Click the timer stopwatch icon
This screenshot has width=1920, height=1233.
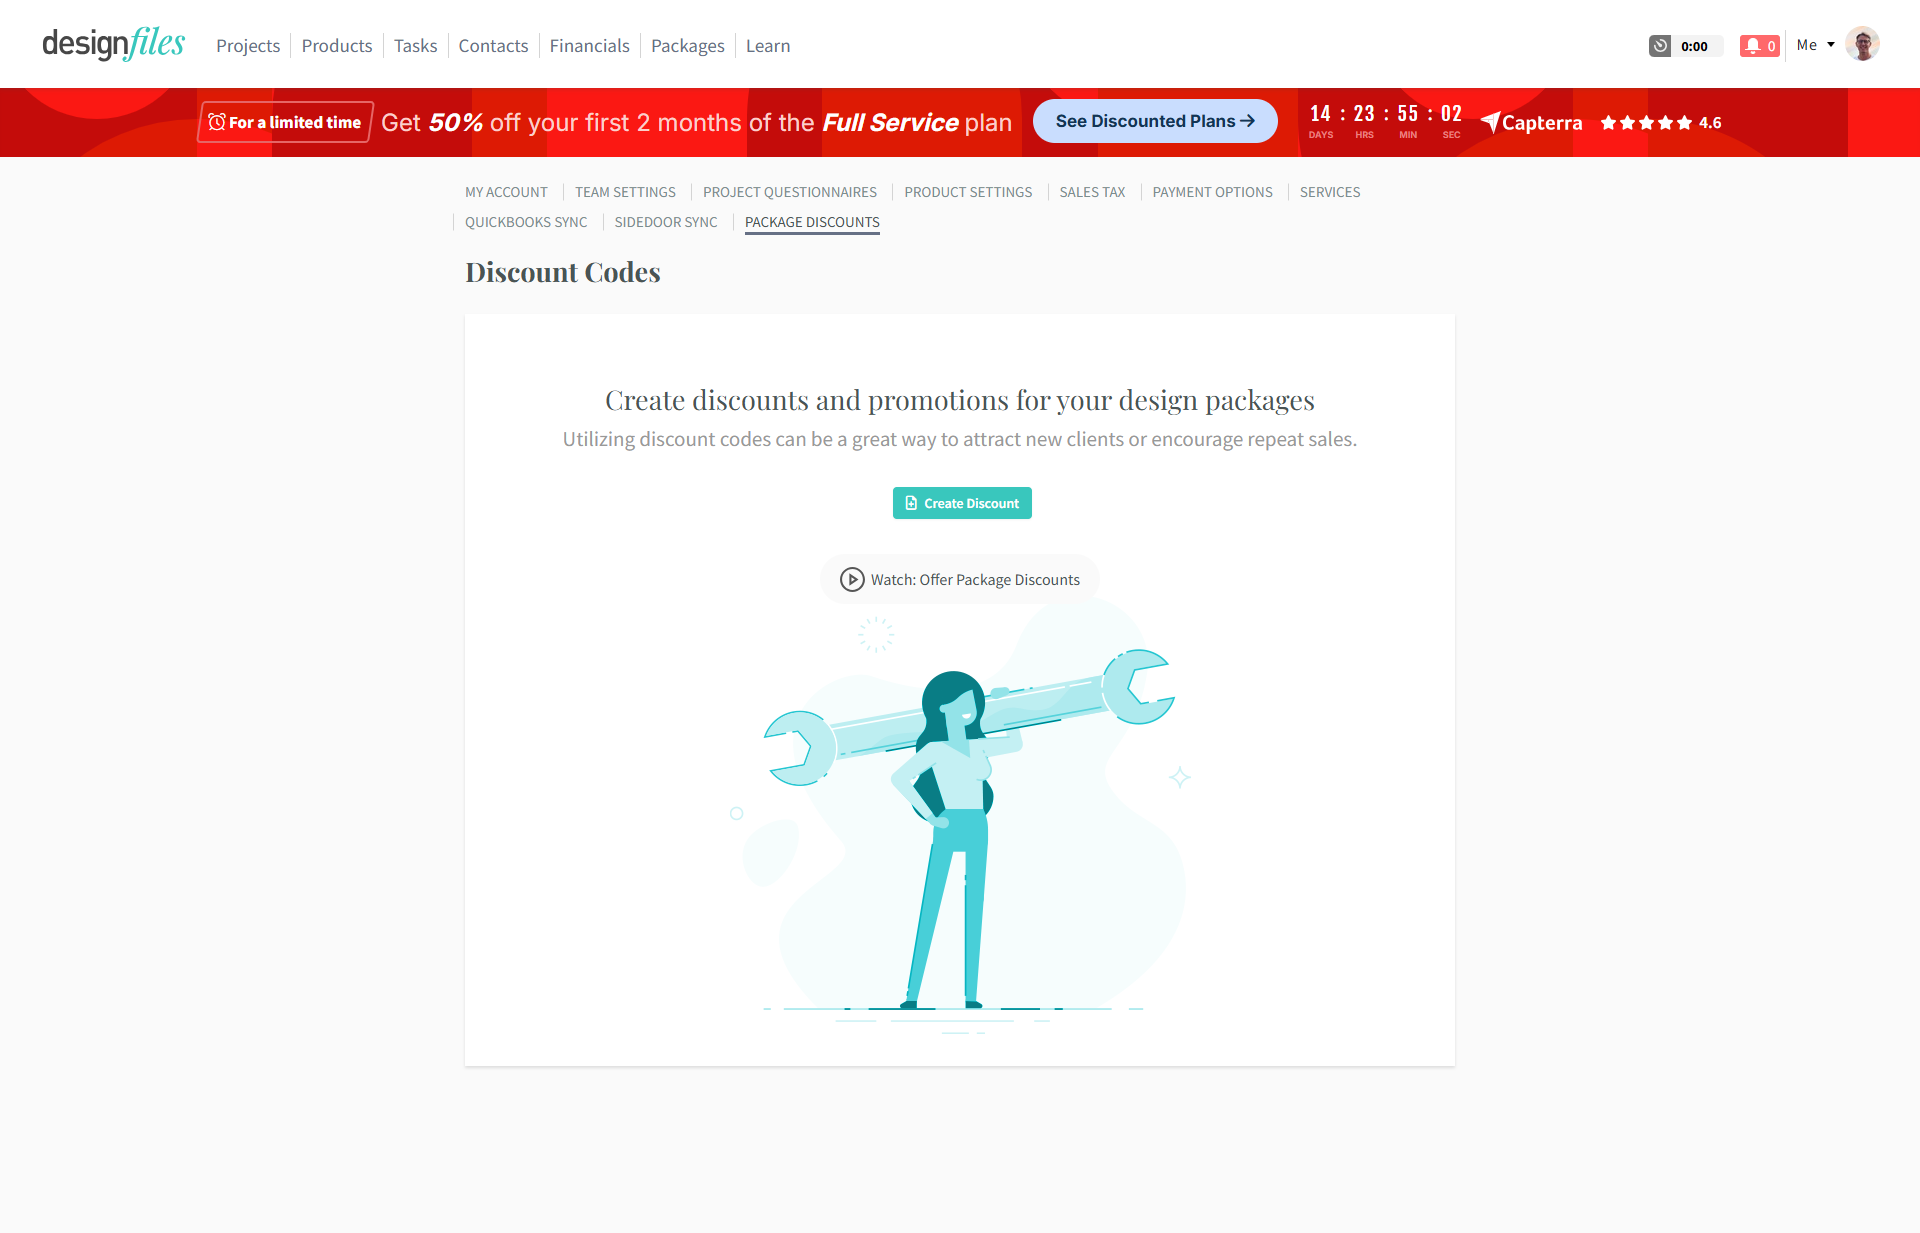click(1660, 46)
